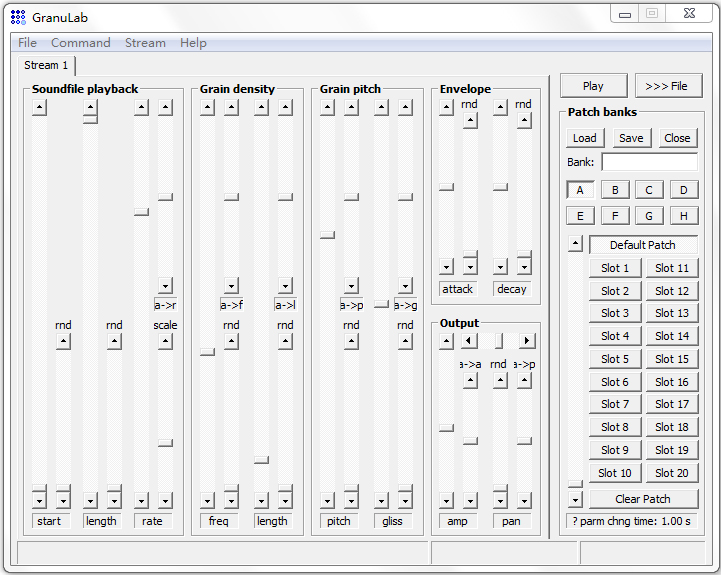Click the patch slider up arrow
The width and height of the screenshot is (721, 575).
(575, 243)
